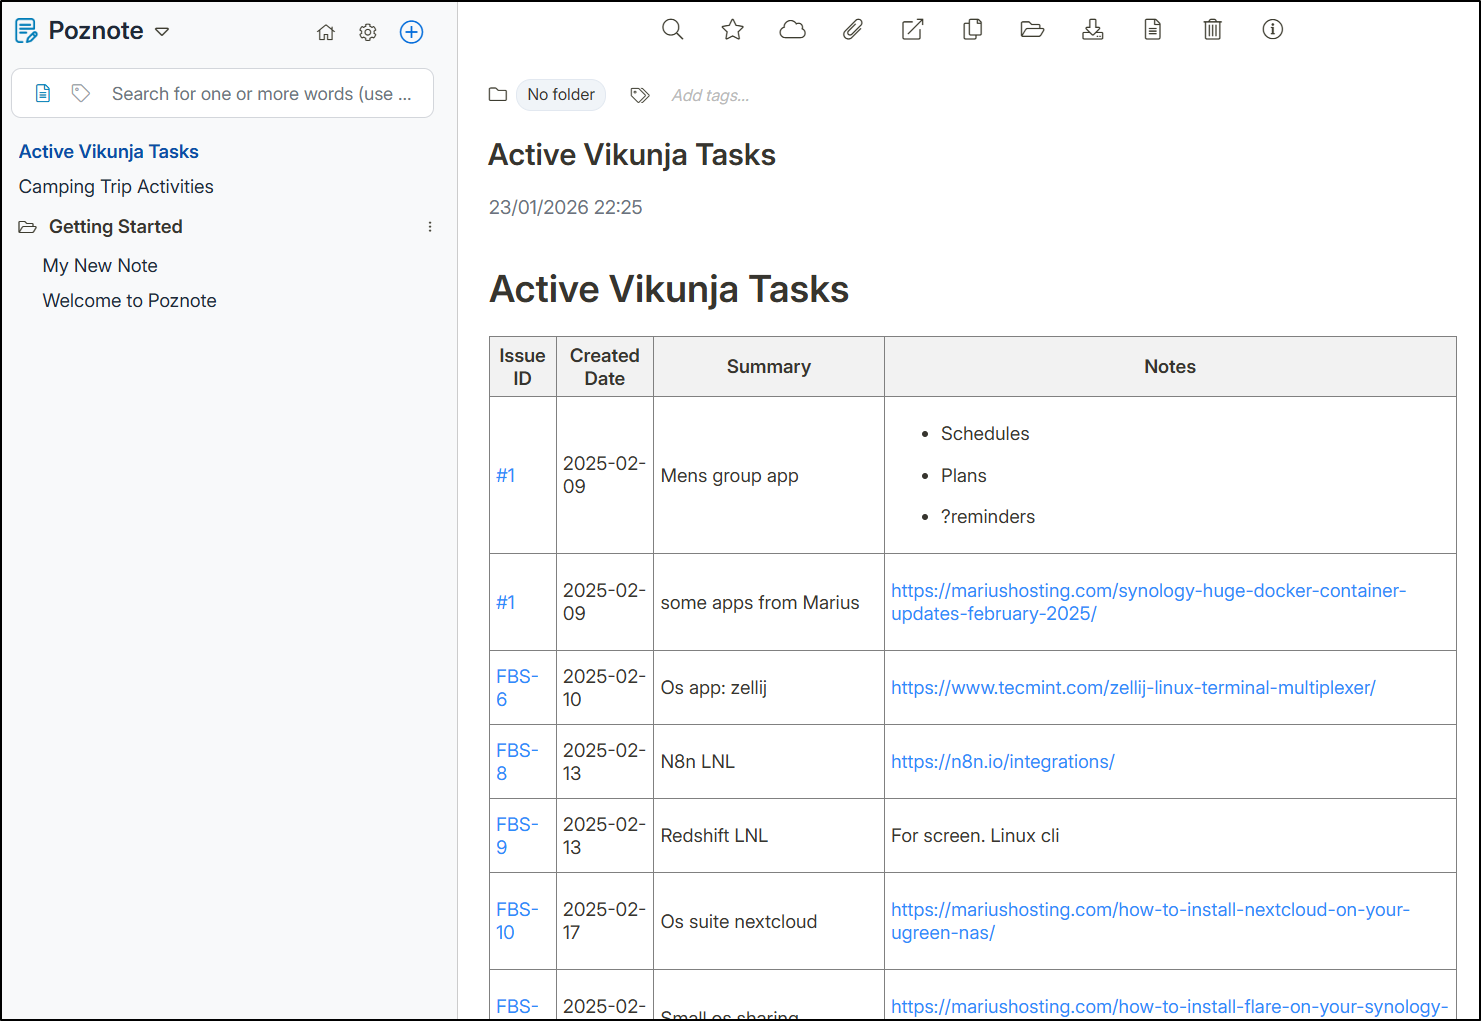Click the cloud icon in toolbar
Image resolution: width=1481 pixels, height=1021 pixels.
793,30
